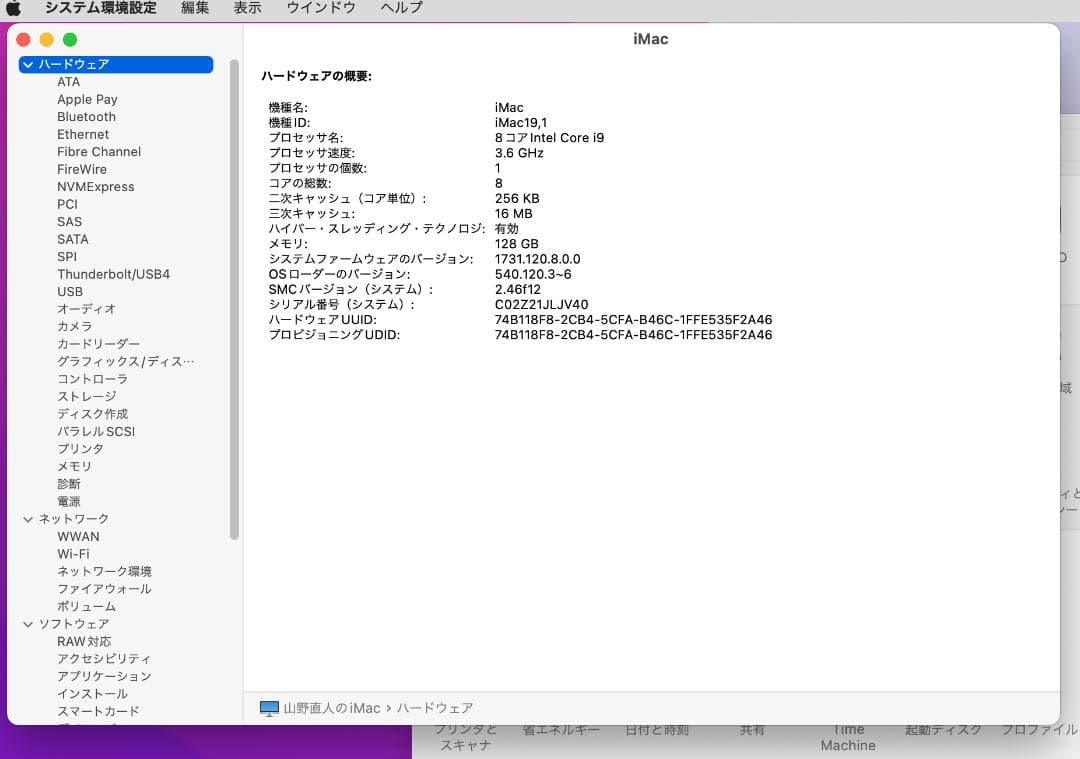Open プリンタとスキャナ preferences
Viewport: 1080px width, 759px height.
(463, 737)
